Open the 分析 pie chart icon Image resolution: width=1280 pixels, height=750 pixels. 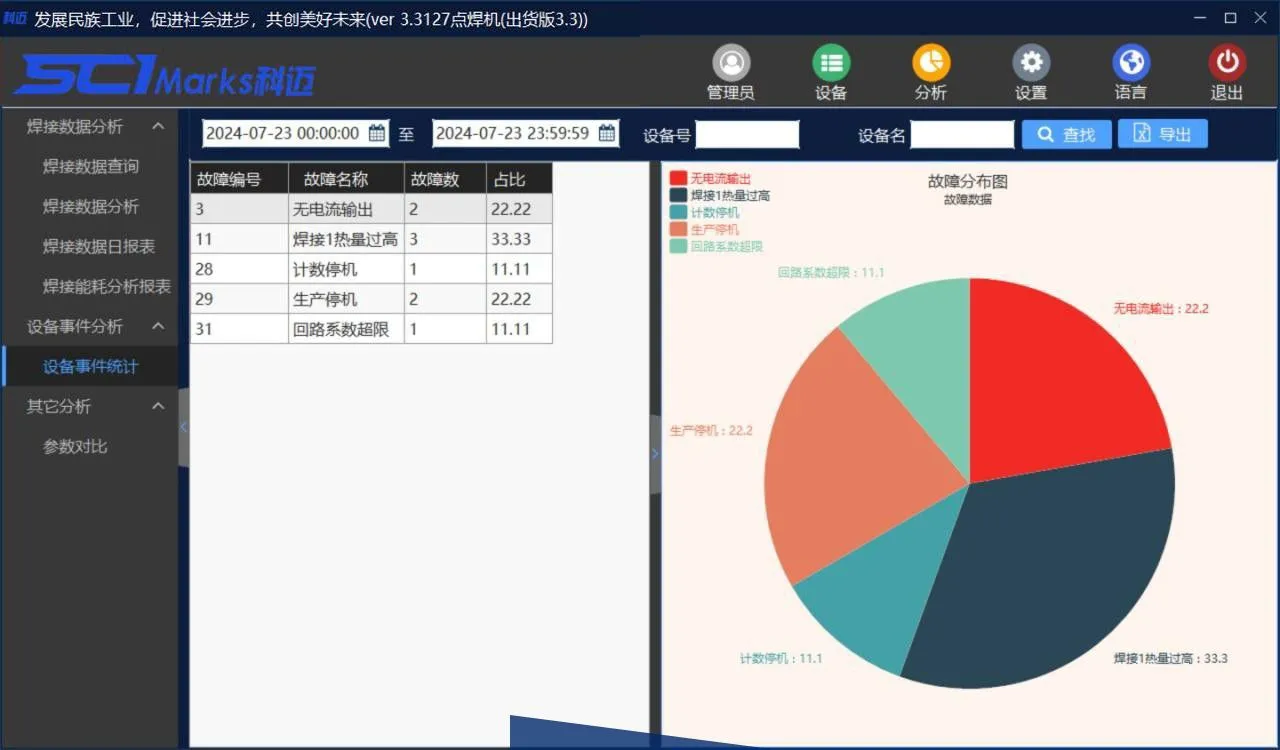coord(931,64)
